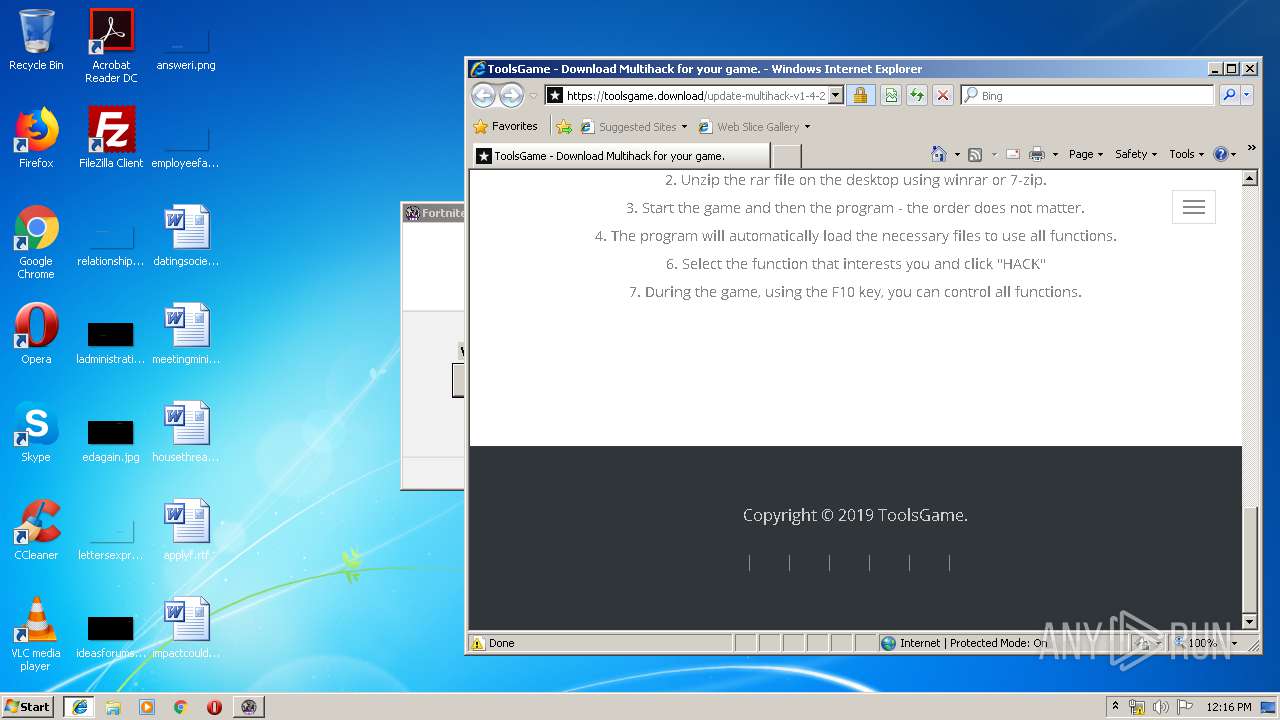1280x720 pixels.
Task: Open the Safety menu
Action: (1136, 154)
